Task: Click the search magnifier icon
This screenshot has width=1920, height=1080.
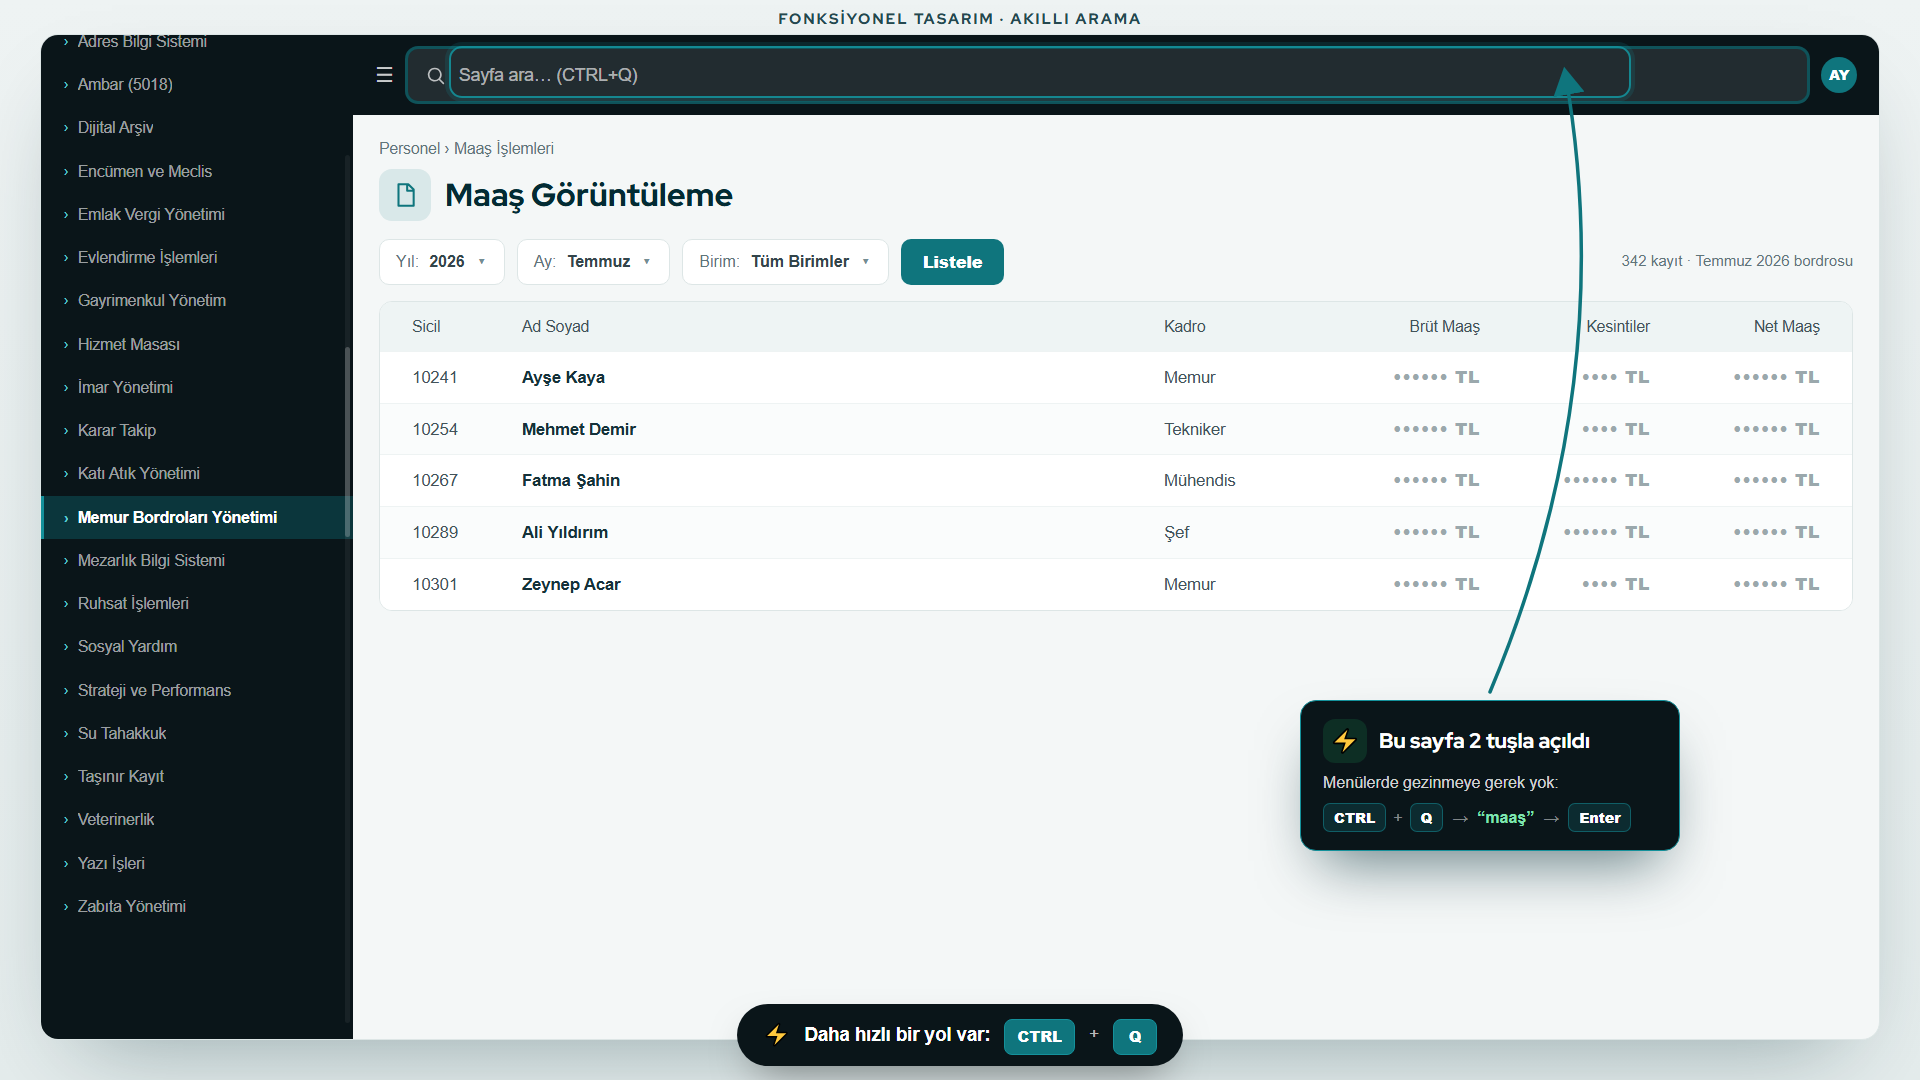Action: click(435, 75)
